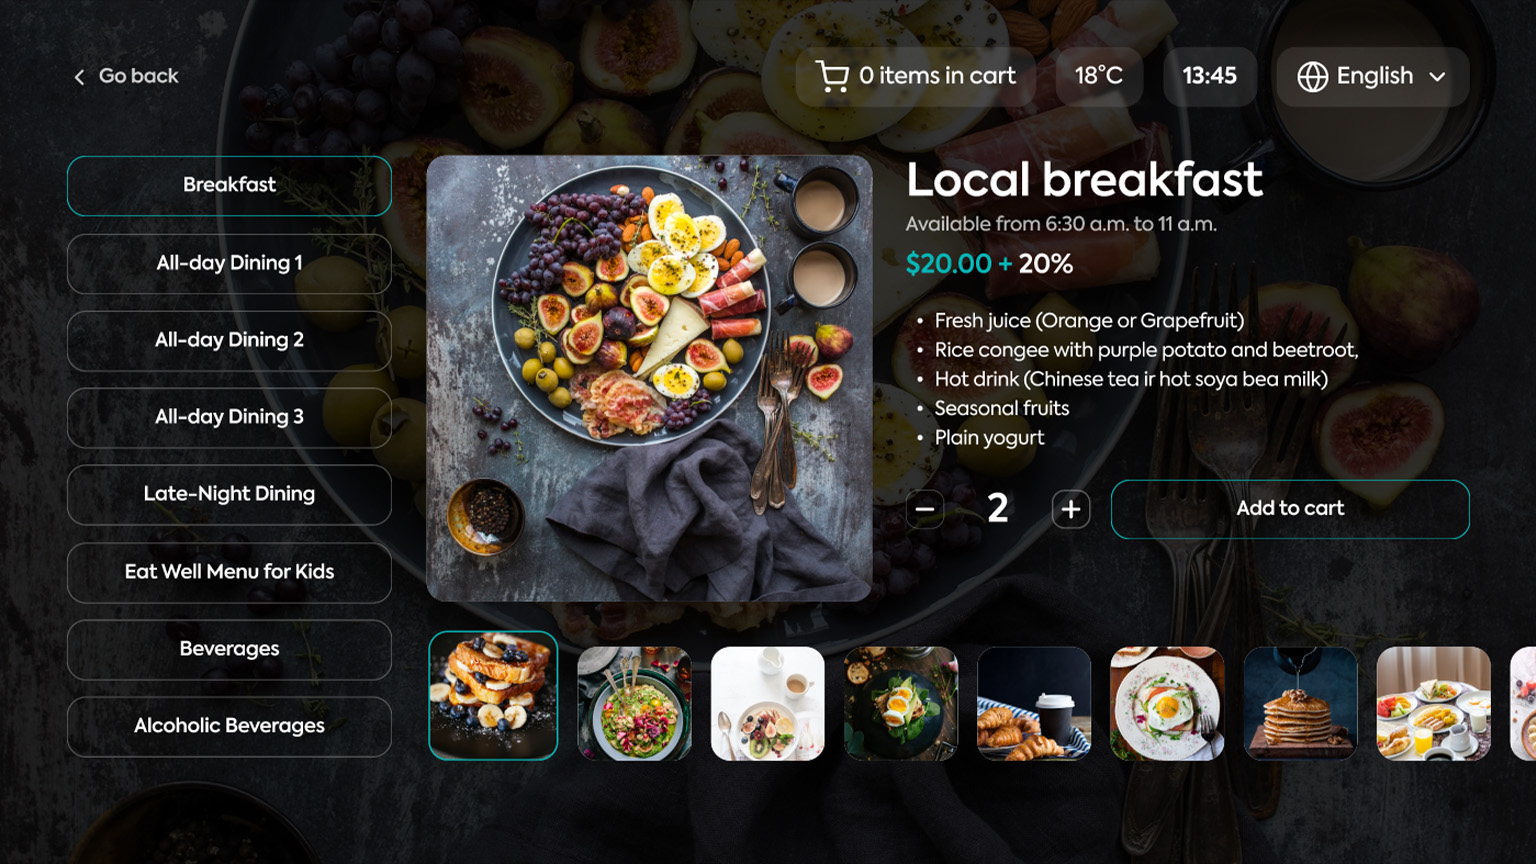Image resolution: width=1536 pixels, height=864 pixels.
Task: Choose Eat Well Menu for Kids
Action: 229,572
